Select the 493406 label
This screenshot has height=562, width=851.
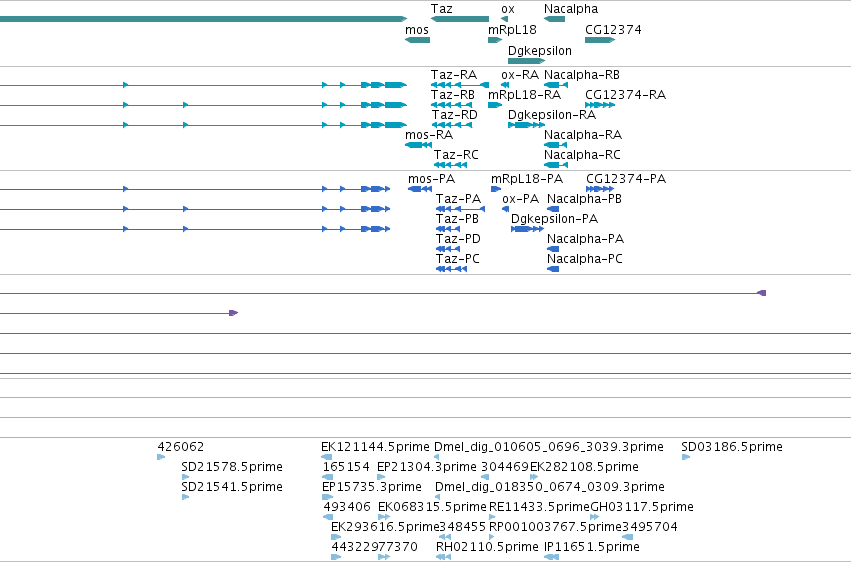[x=347, y=507]
